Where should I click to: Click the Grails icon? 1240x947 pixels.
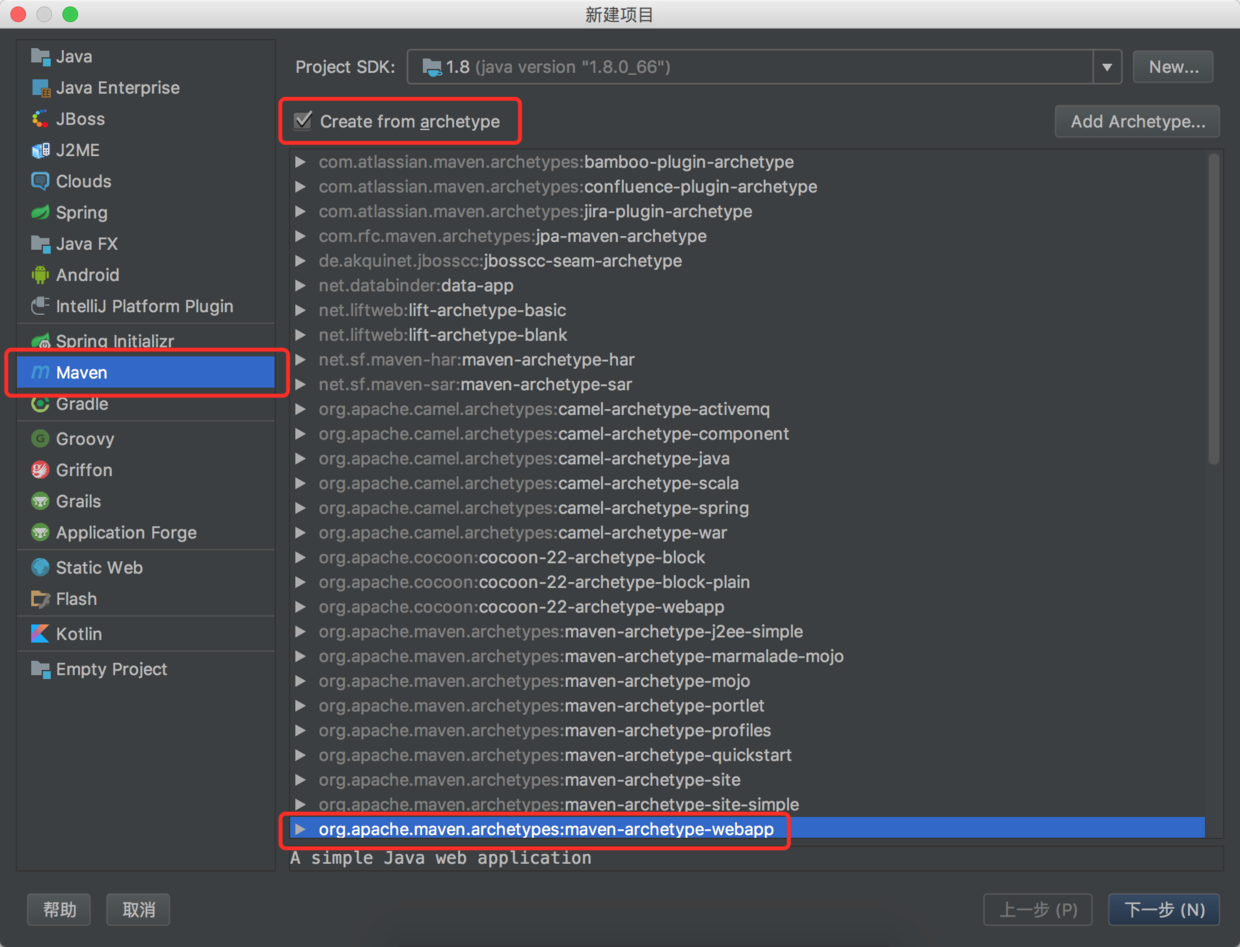[40, 501]
